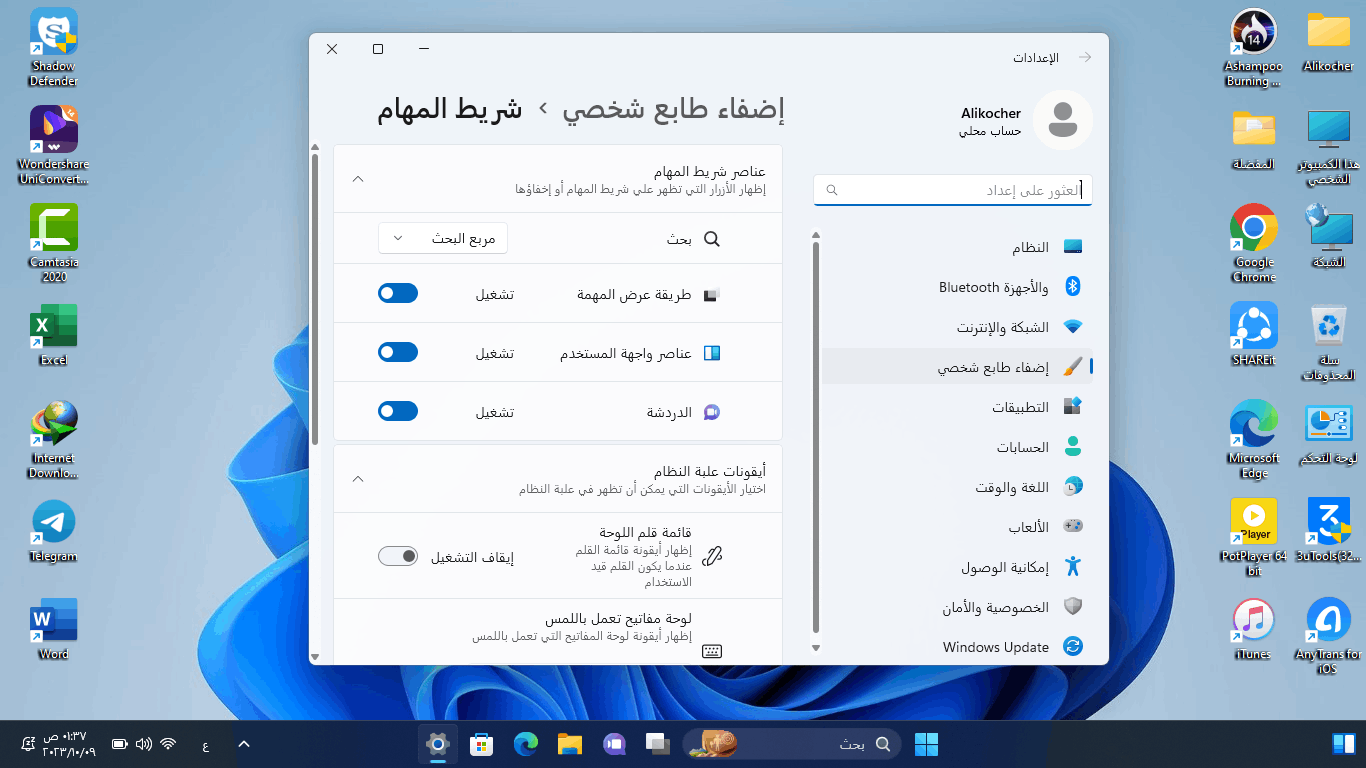Click the sidebar navigation scrollbar

(816, 440)
